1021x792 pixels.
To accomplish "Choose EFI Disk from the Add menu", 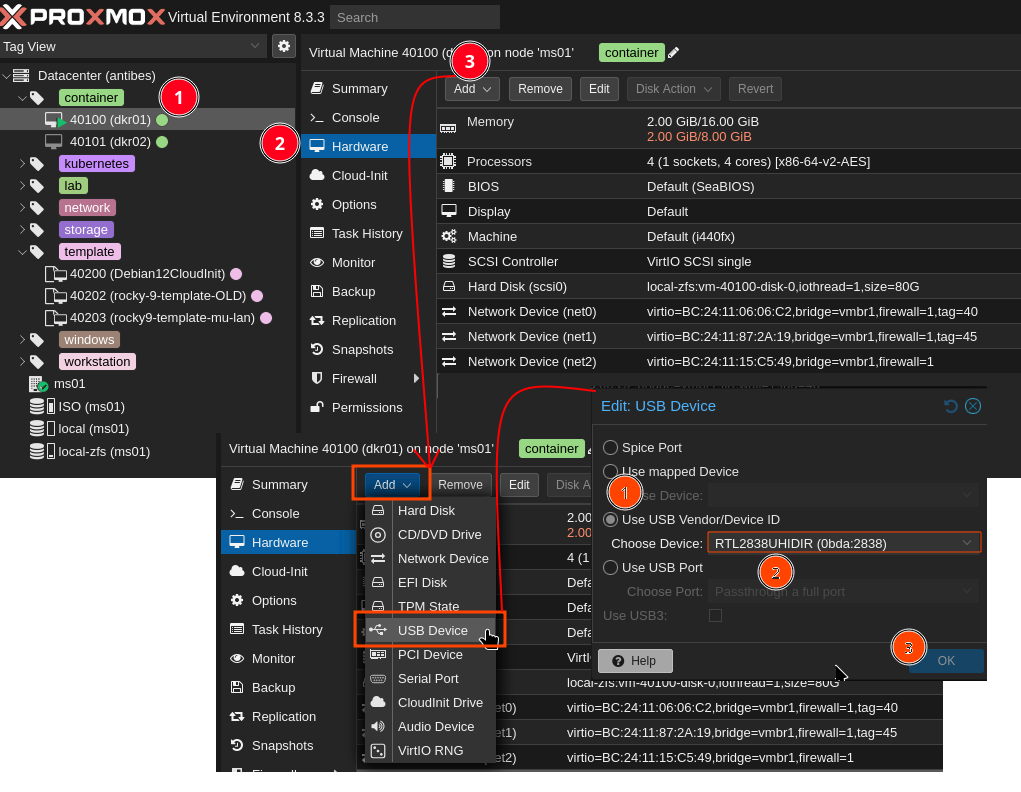I will 430,582.
